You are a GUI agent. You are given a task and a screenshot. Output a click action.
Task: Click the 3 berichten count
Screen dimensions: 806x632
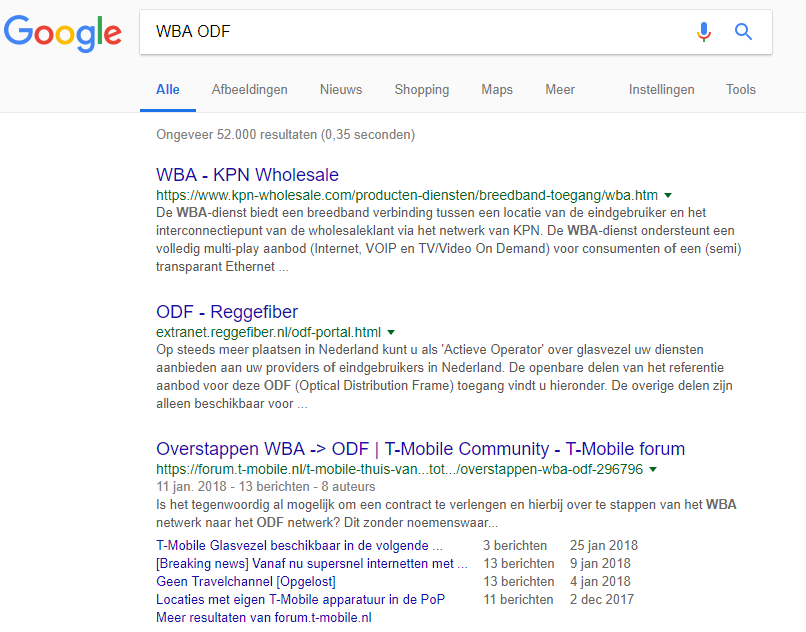pyautogui.click(x=515, y=545)
